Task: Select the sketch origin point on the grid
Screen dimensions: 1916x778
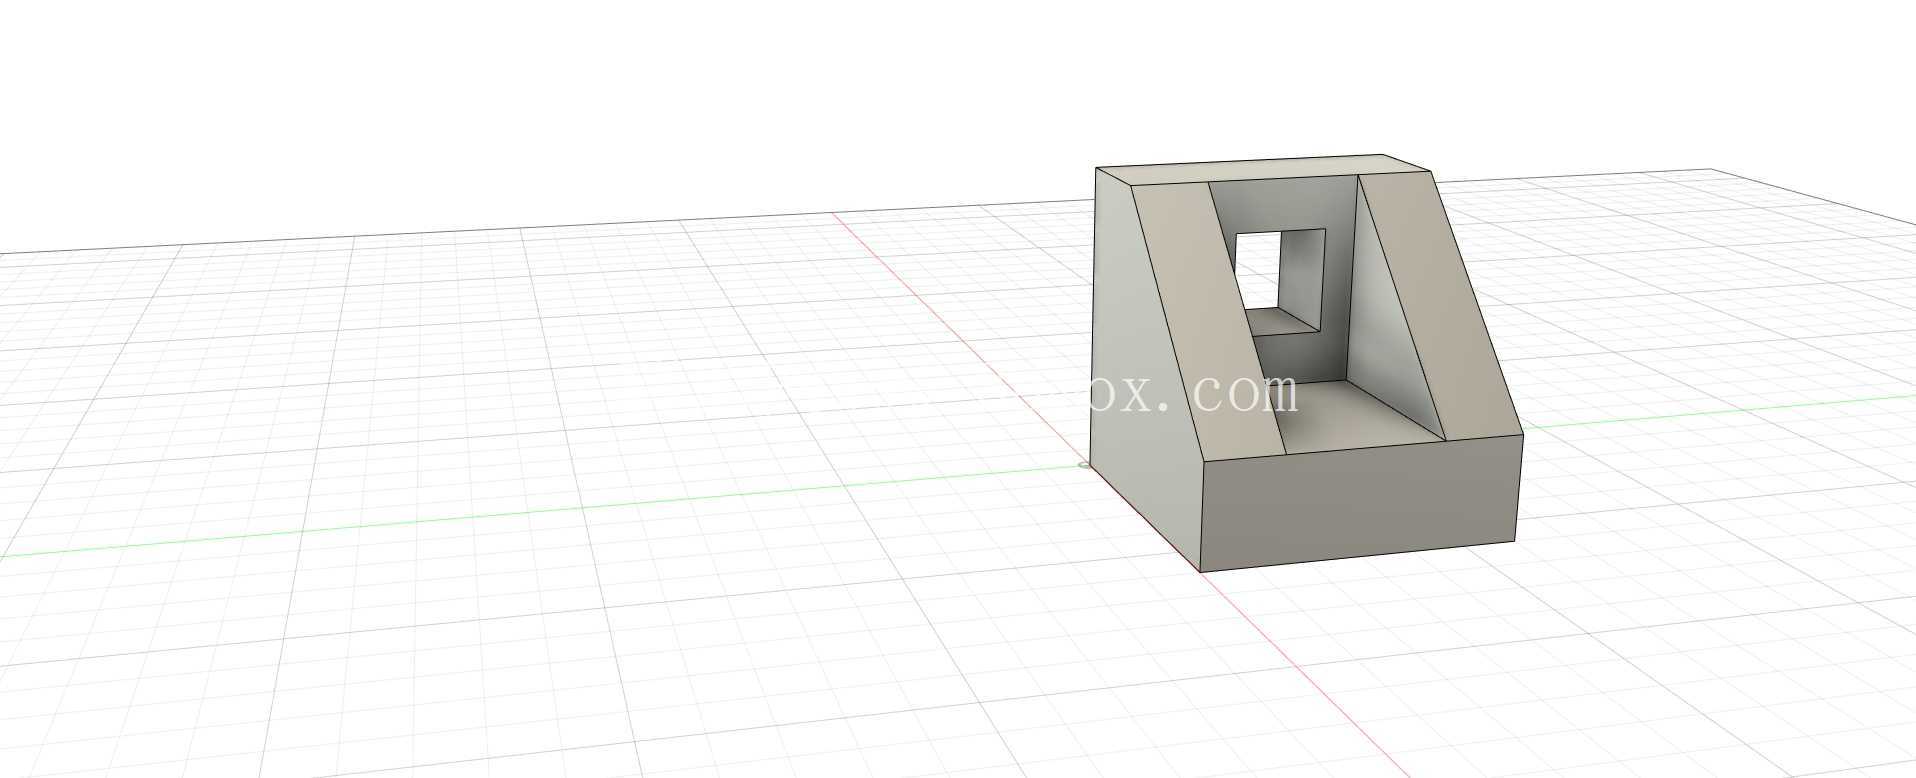Action: 1086,465
